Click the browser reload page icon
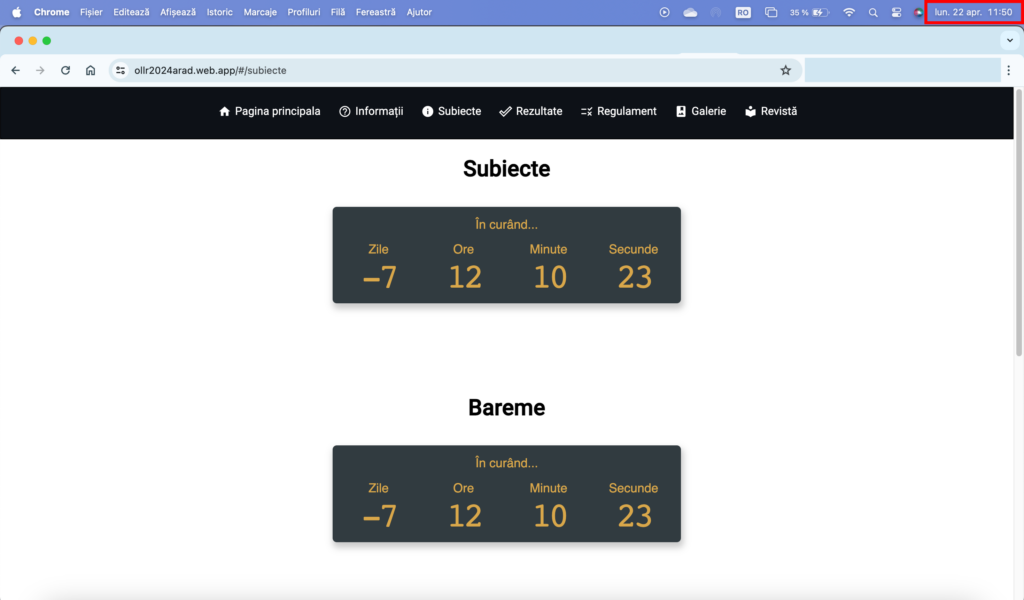Screen dimensions: 1024x600 pos(65,70)
